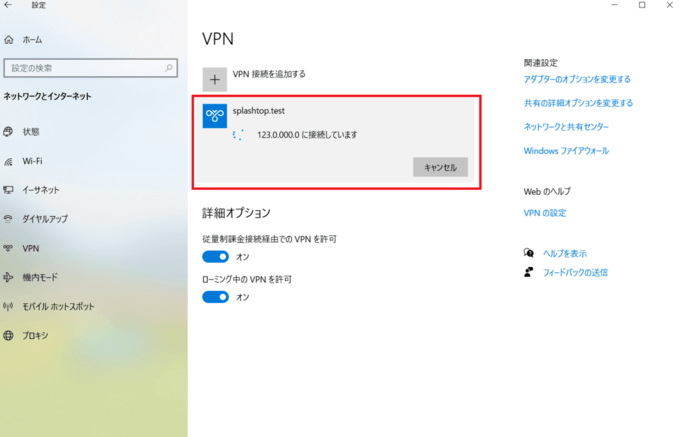Focus the 設定の検索 search box
The height and width of the screenshot is (437, 680).
tap(90, 68)
